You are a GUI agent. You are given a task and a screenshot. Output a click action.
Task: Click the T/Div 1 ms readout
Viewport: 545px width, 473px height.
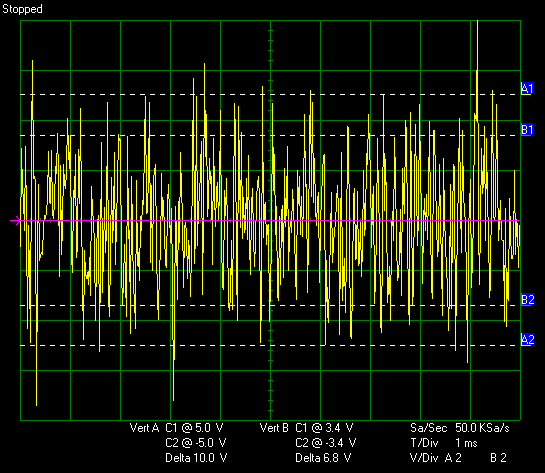[444, 443]
